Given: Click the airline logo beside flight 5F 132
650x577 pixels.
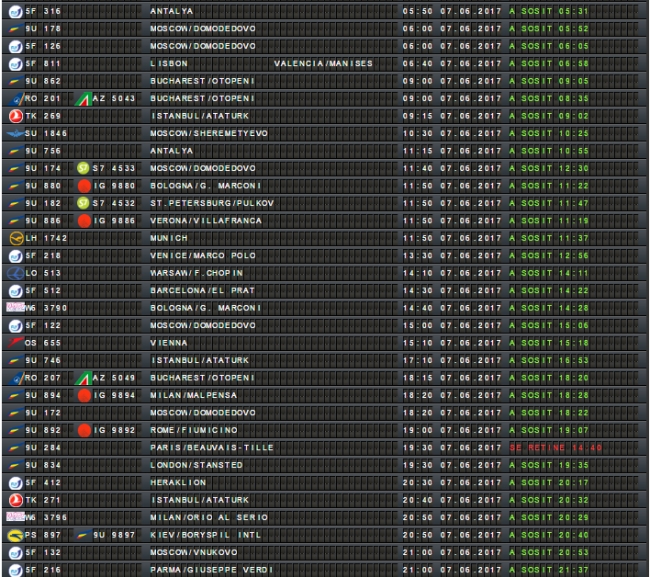Looking at the screenshot, I should click(15, 553).
